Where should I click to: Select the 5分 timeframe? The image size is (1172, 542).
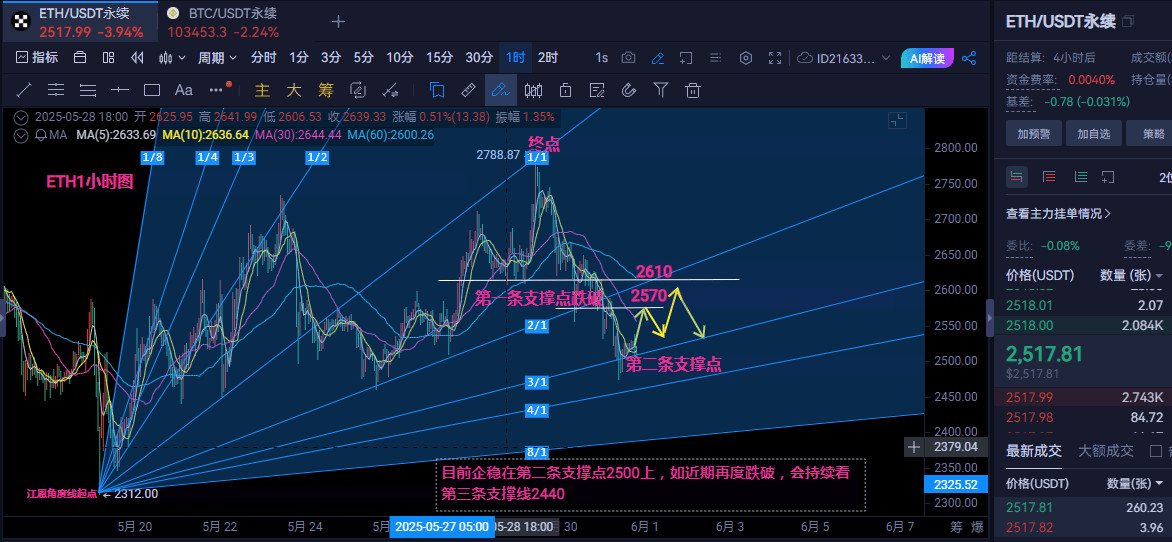point(363,58)
